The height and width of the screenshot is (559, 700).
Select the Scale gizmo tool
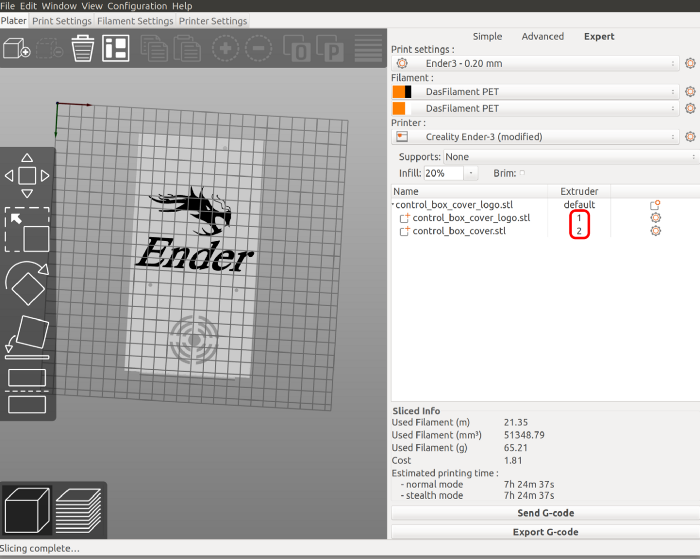27,230
